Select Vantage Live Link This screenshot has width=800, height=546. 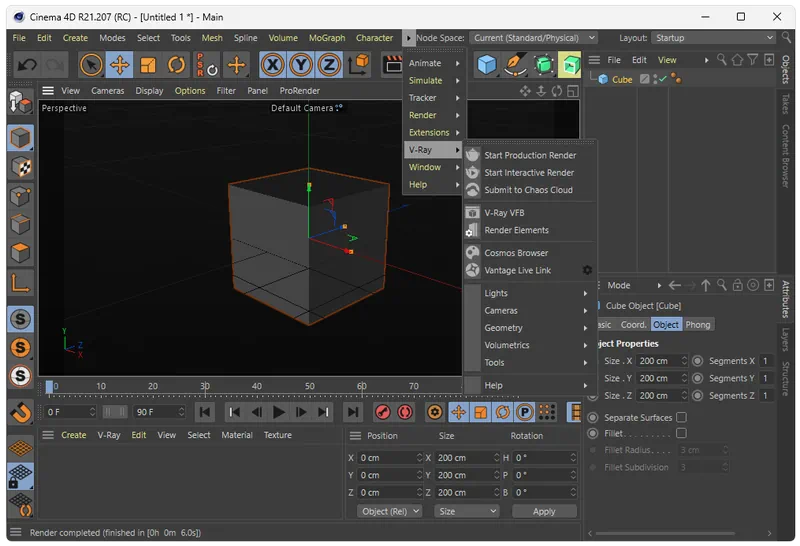517,270
